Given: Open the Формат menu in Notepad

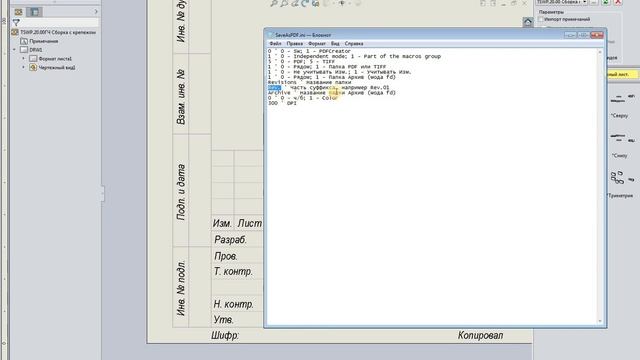Looking at the screenshot, I should click(317, 44).
